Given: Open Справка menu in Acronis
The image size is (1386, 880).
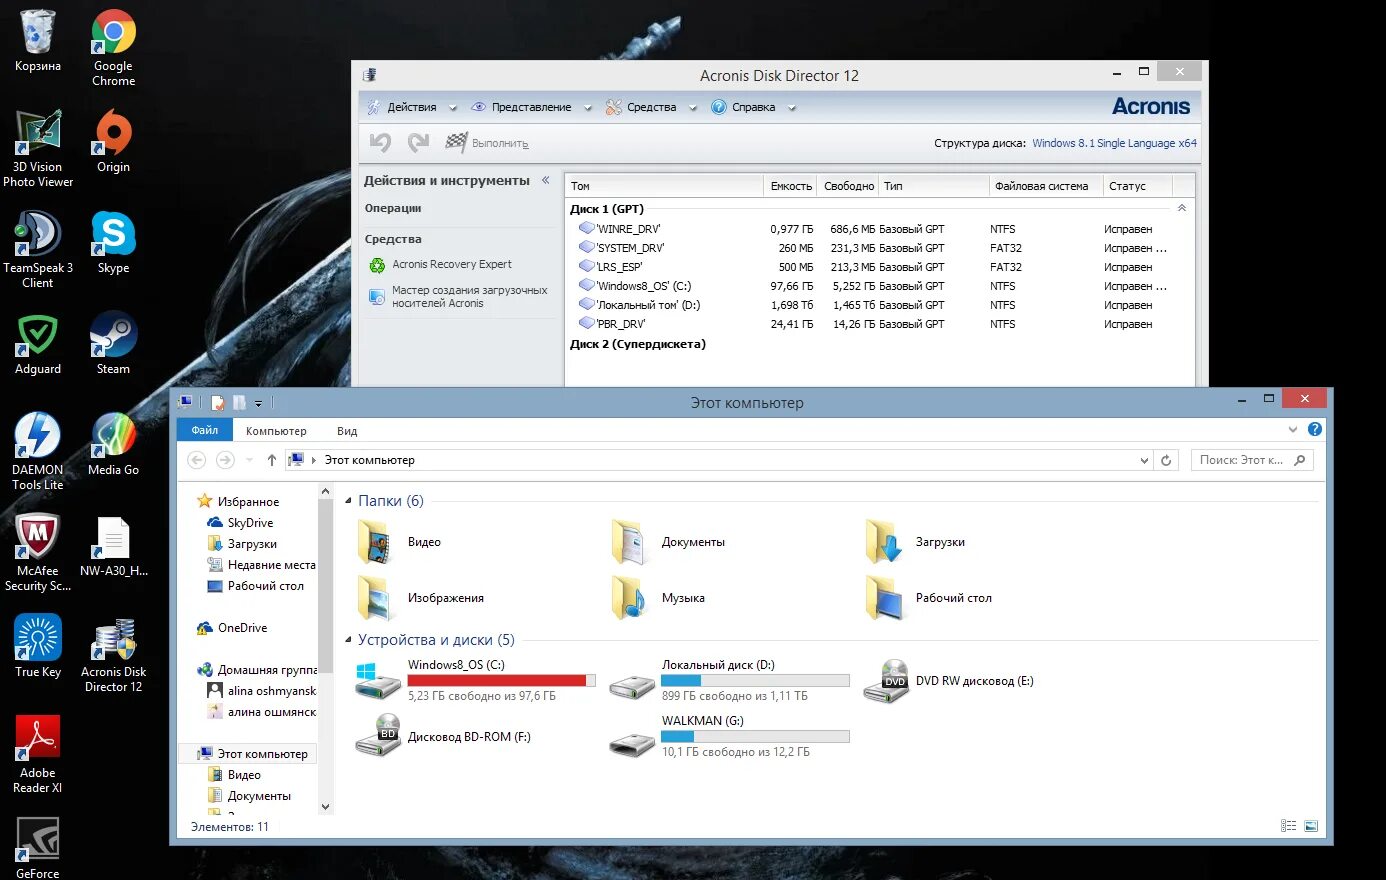Looking at the screenshot, I should coord(753,107).
